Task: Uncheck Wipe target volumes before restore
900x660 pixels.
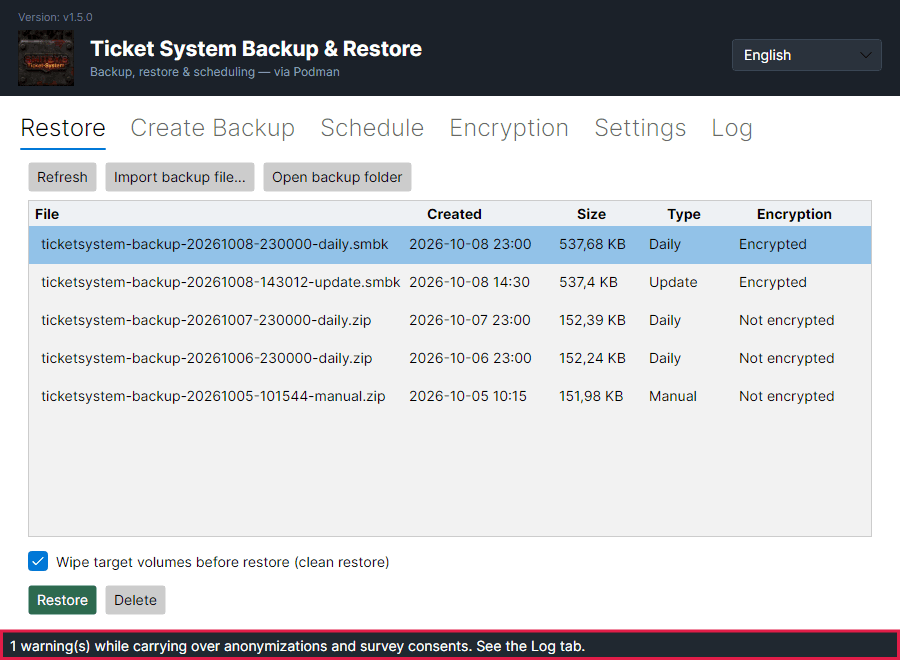Action: point(38,561)
